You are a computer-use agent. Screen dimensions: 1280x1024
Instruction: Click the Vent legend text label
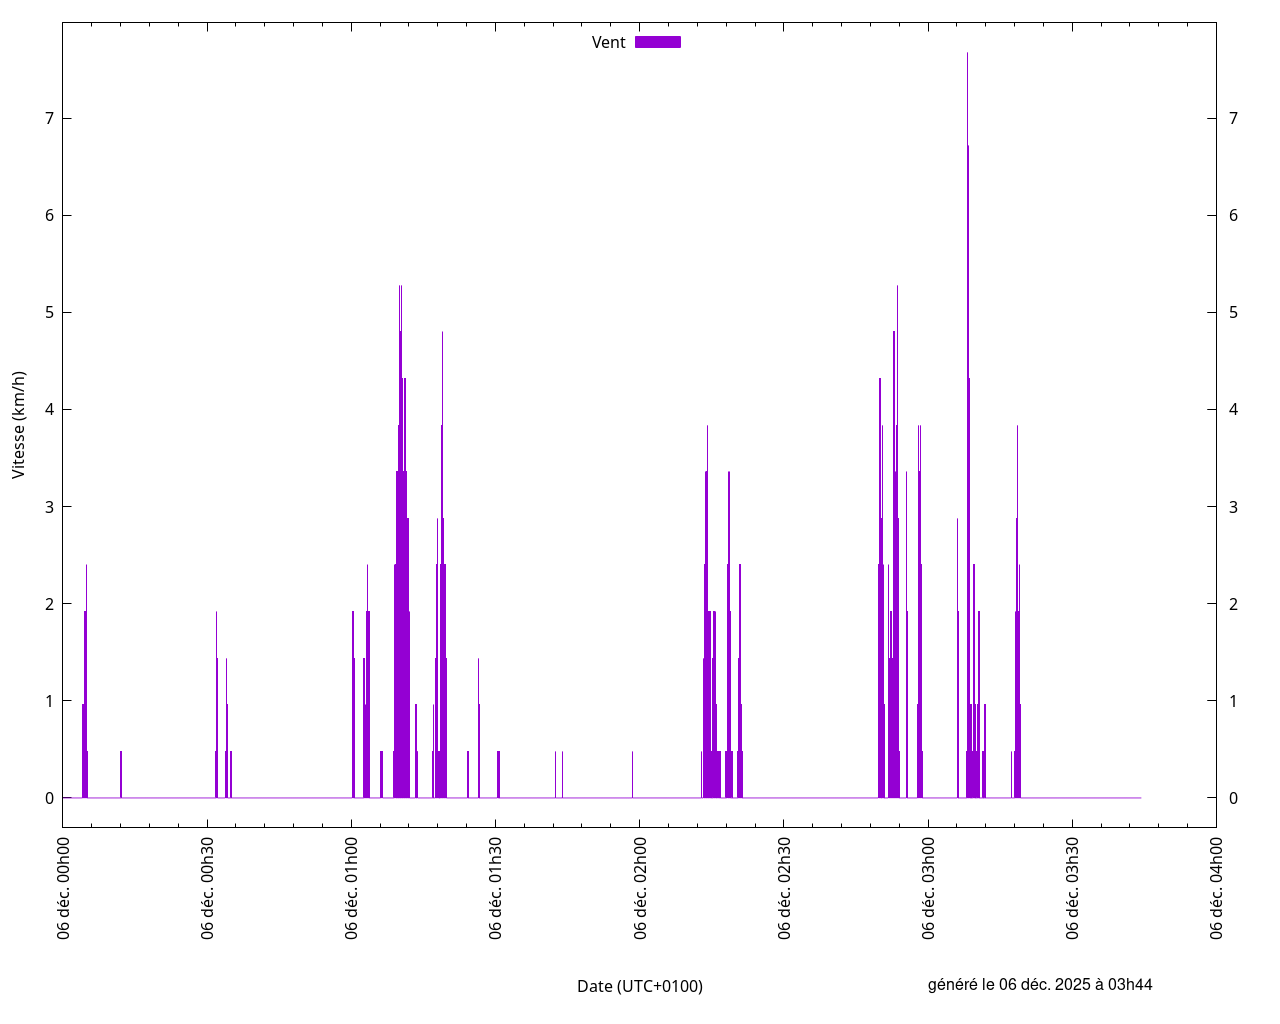(608, 42)
